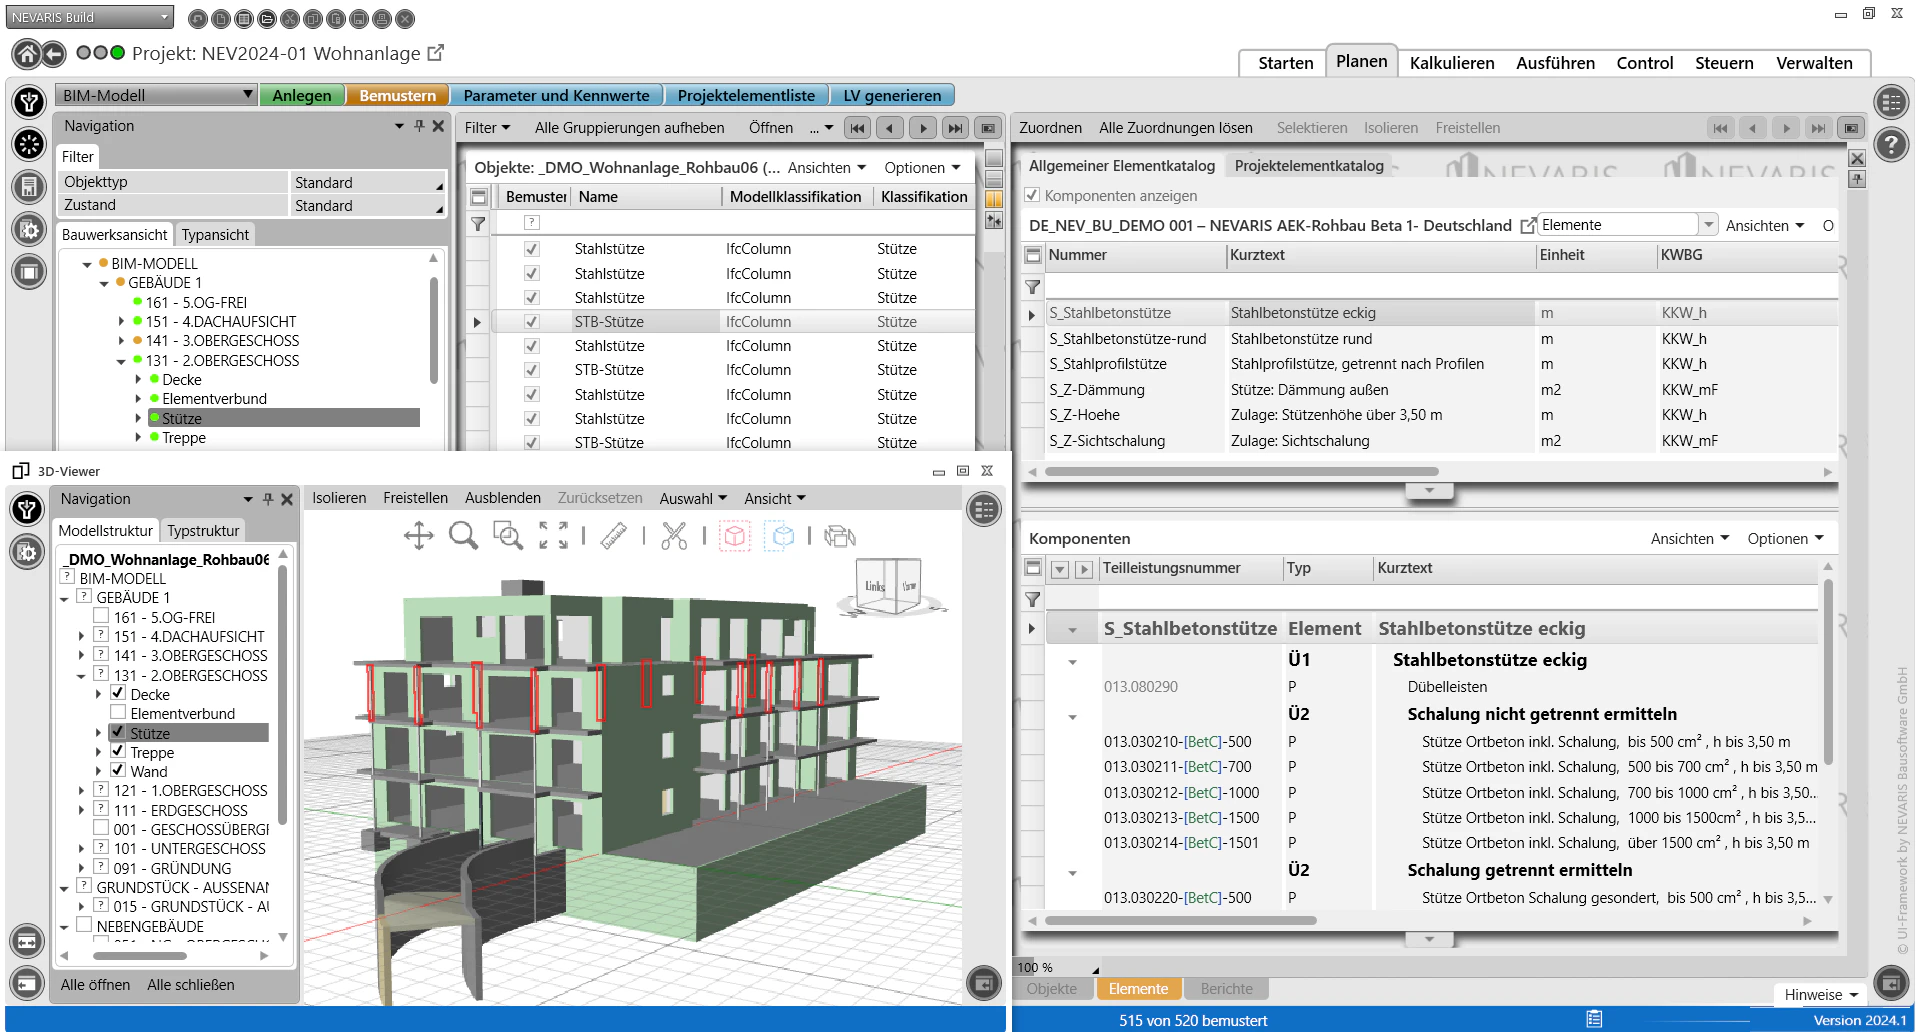Collapse the 131 - 2.OBERGESCHOSS tree node

120,360
